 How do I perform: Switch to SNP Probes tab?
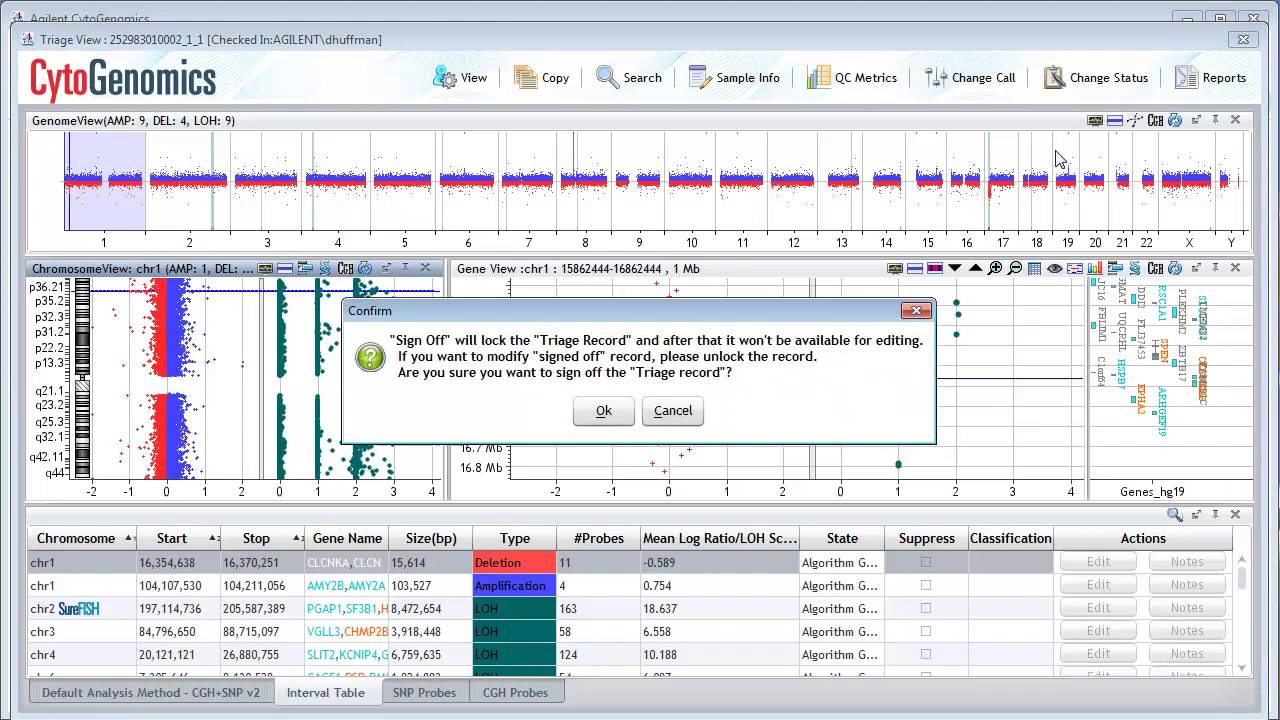click(x=424, y=692)
